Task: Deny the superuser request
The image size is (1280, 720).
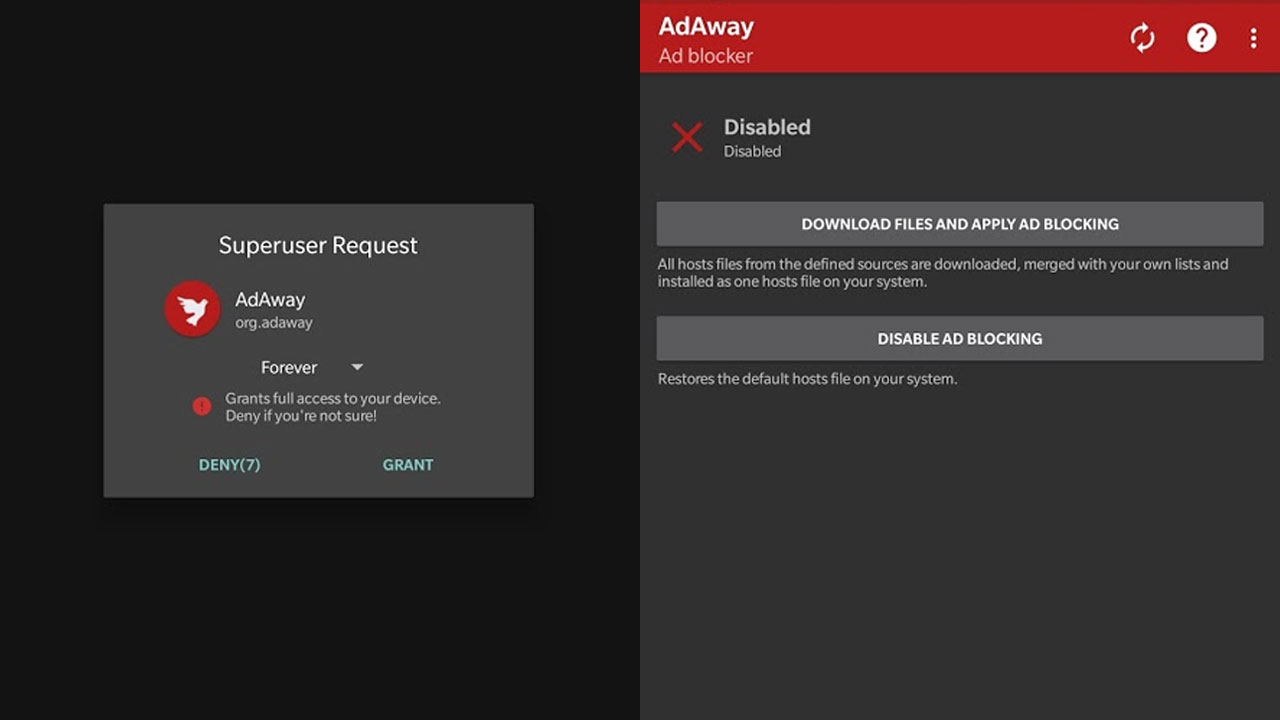Action: (x=229, y=464)
